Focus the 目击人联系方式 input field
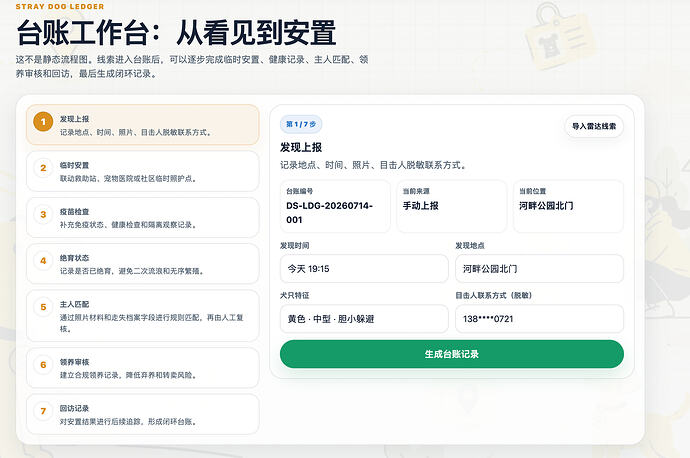Viewport: 690px width, 458px height. tap(540, 319)
